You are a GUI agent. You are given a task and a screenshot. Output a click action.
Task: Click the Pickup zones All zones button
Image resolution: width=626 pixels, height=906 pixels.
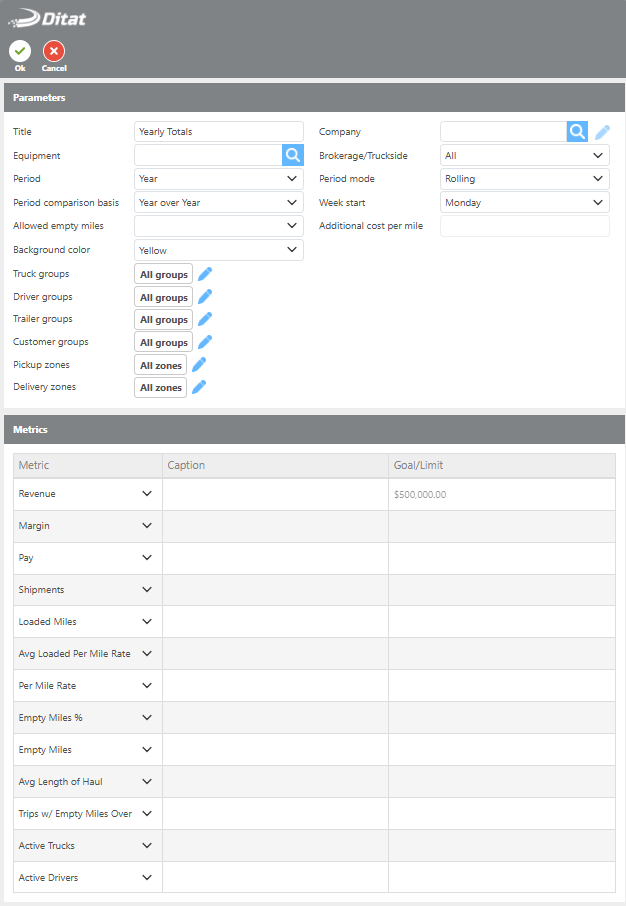161,365
